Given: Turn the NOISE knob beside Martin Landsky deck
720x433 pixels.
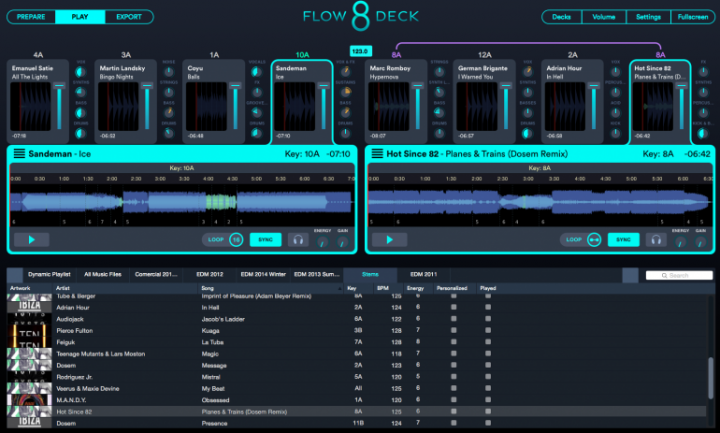Looking at the screenshot, I should [x=169, y=72].
